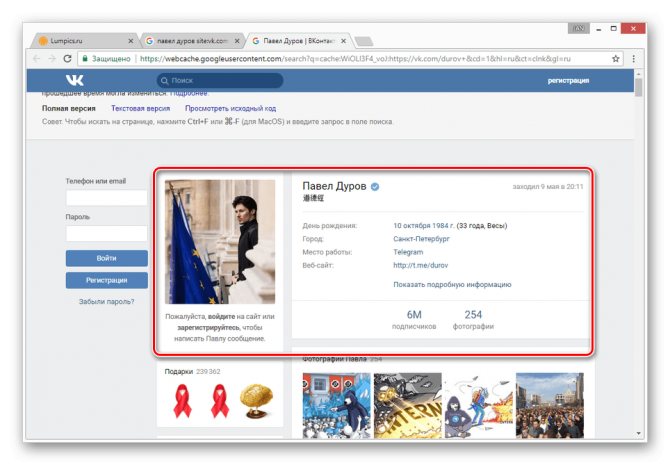Click the VK logo in header
The height and width of the screenshot is (465, 670).
tap(75, 80)
